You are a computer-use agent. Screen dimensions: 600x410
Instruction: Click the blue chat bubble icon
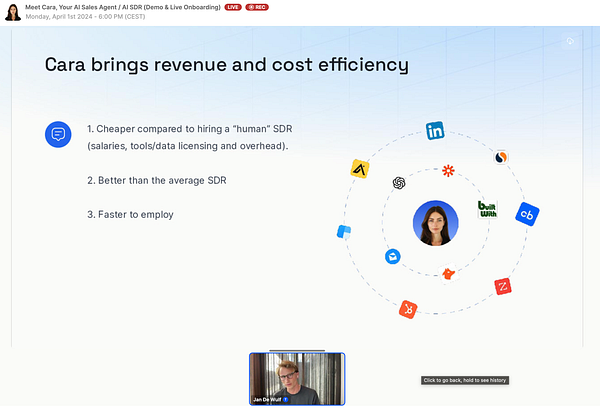pyautogui.click(x=58, y=134)
